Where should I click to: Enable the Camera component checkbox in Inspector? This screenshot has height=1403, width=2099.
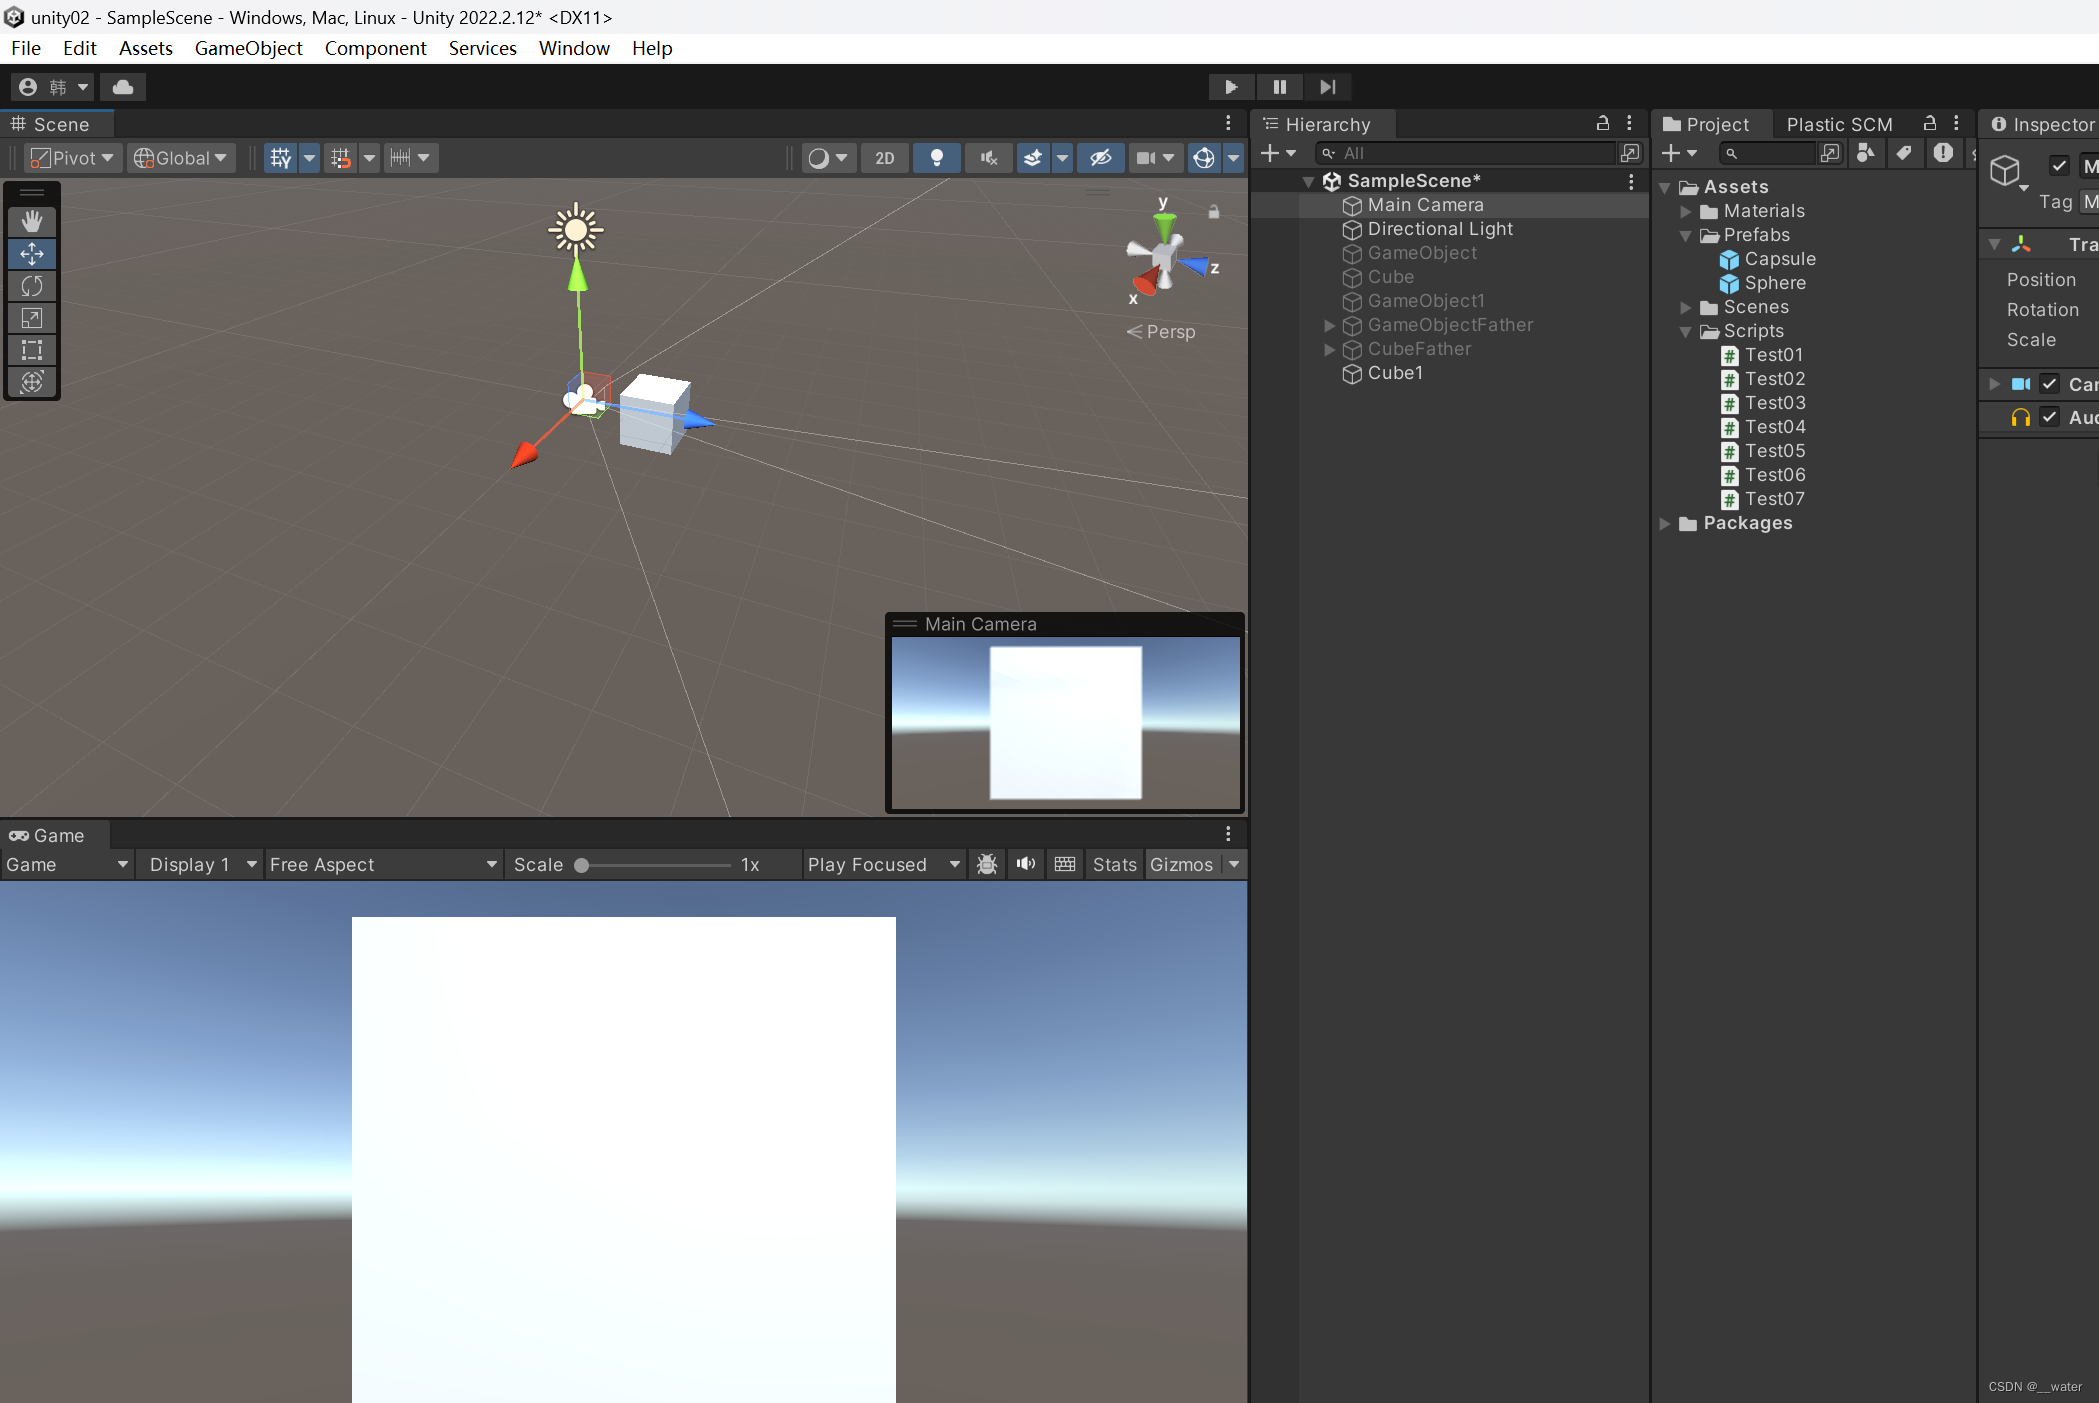pyautogui.click(x=2050, y=383)
